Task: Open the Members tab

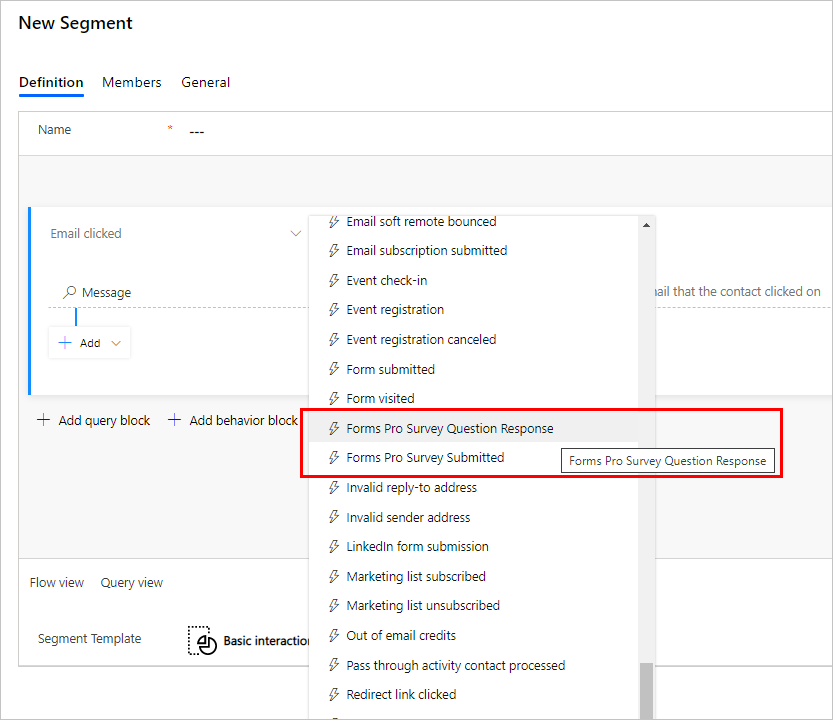Action: click(x=132, y=82)
